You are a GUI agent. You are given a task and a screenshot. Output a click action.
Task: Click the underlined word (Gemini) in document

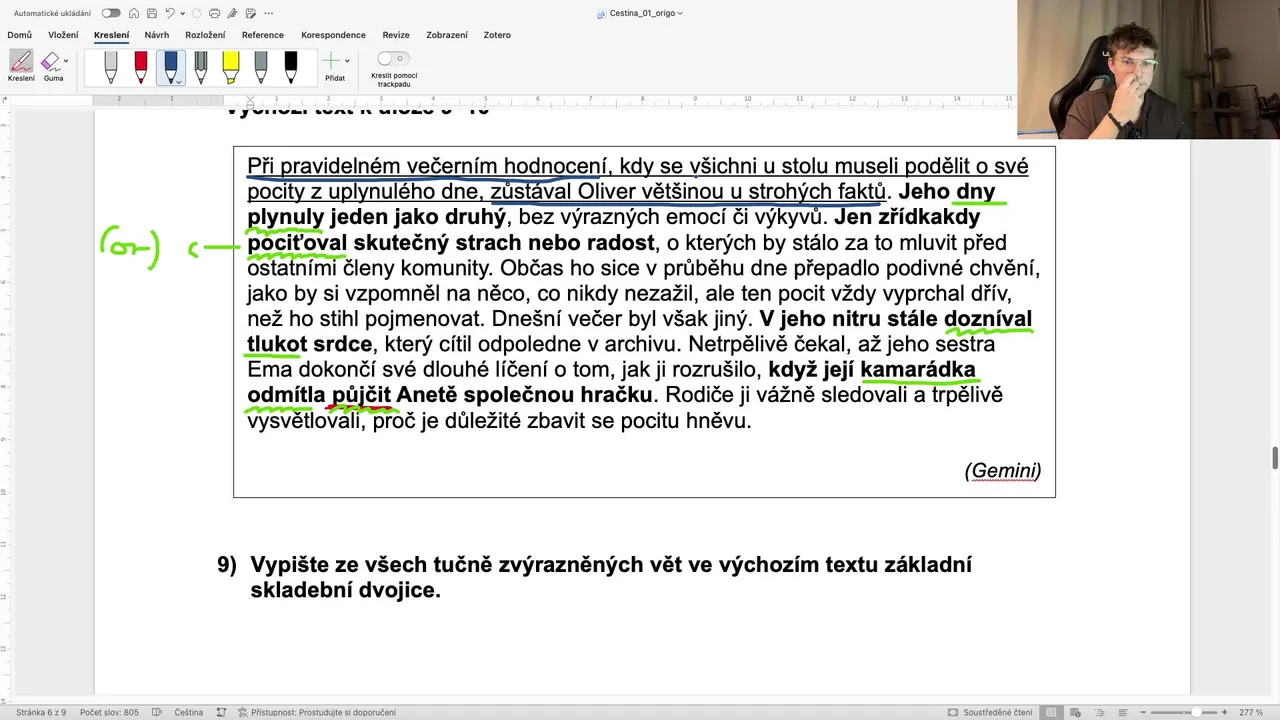click(1003, 470)
